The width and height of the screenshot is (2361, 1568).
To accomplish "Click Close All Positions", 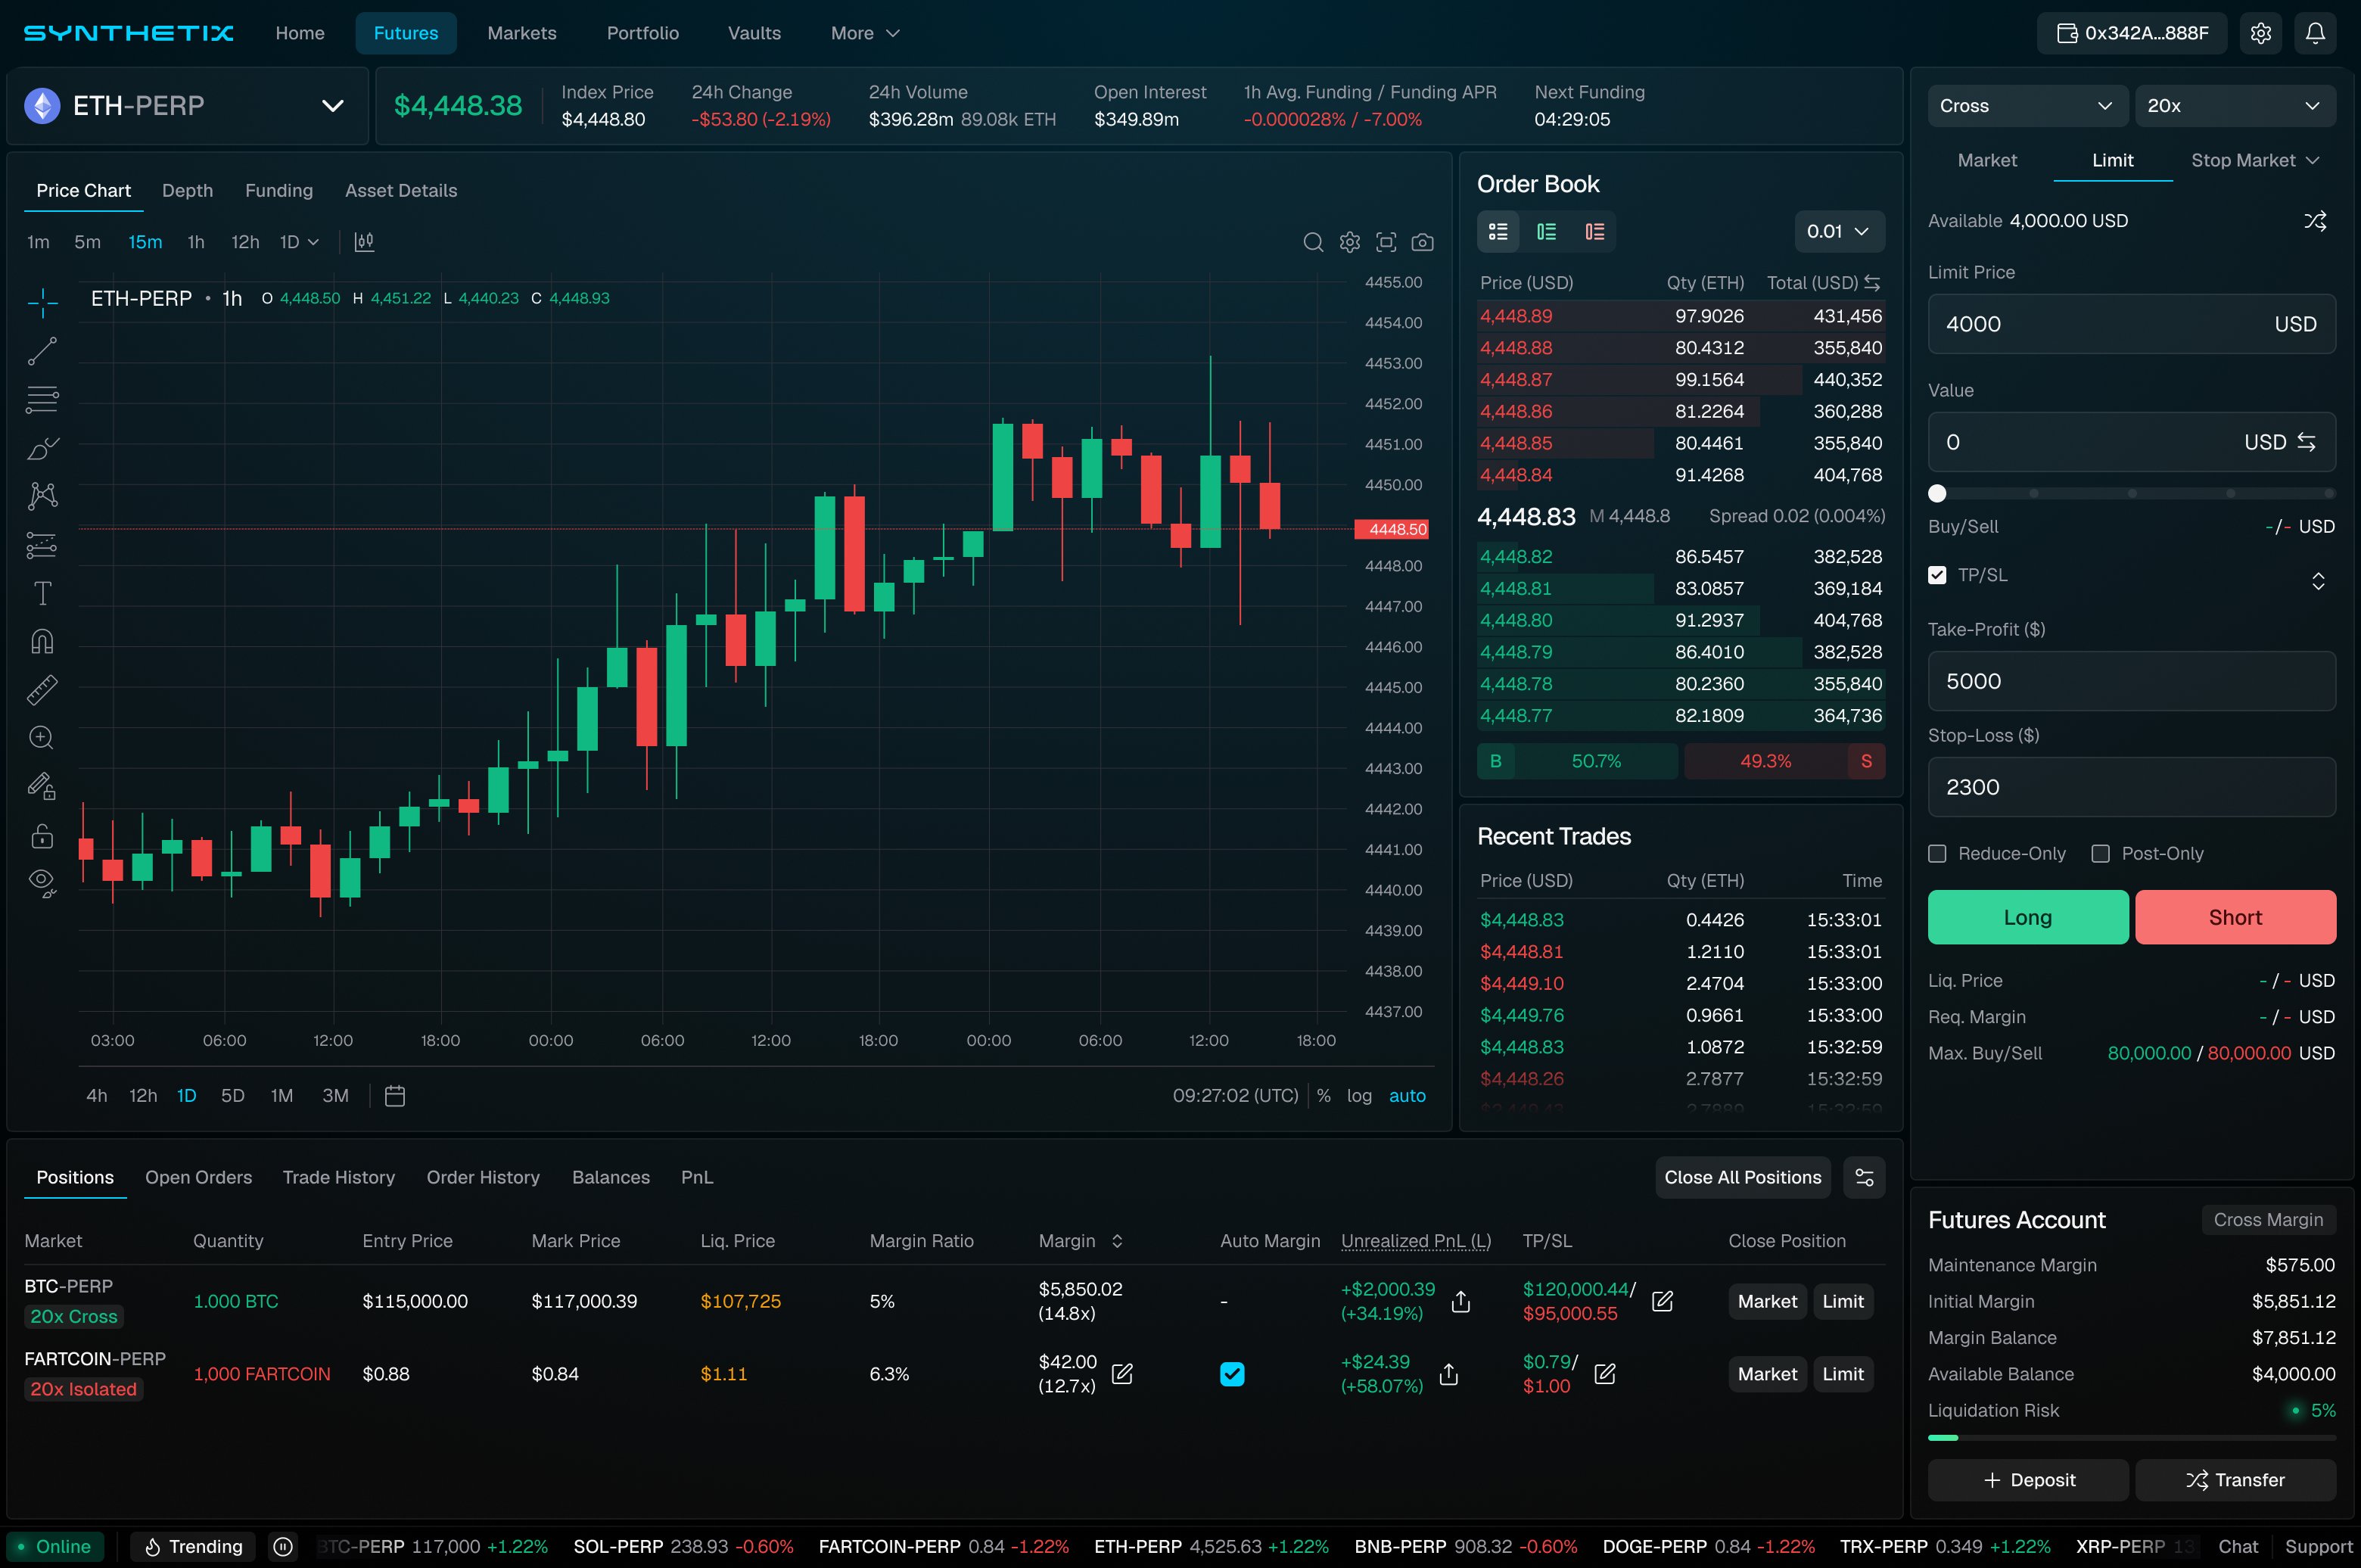I will pos(1742,1177).
